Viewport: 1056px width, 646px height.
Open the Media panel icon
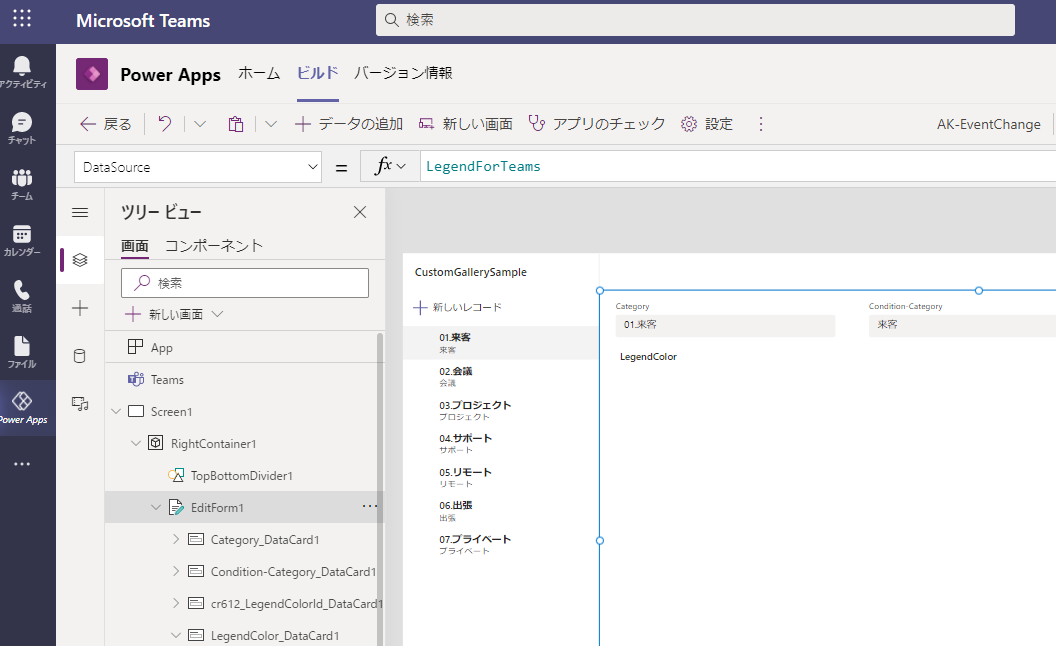(x=79, y=404)
